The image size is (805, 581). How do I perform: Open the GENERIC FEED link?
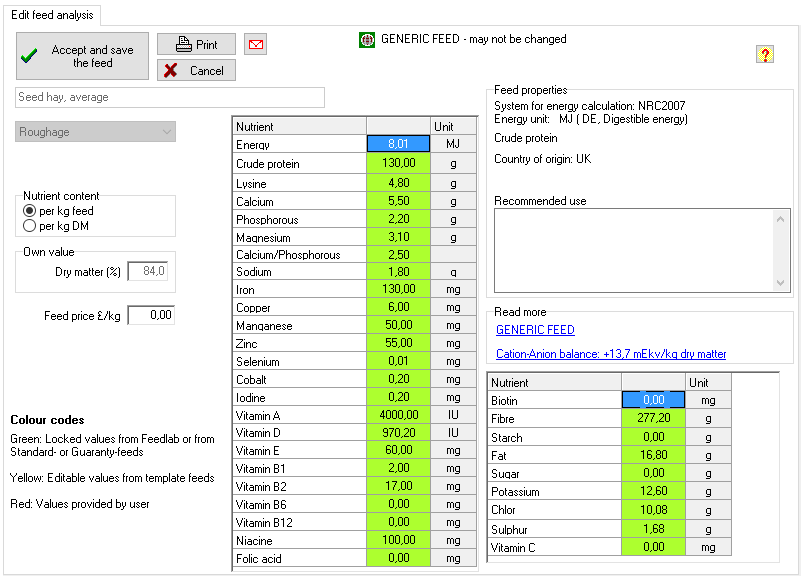pyautogui.click(x=535, y=330)
